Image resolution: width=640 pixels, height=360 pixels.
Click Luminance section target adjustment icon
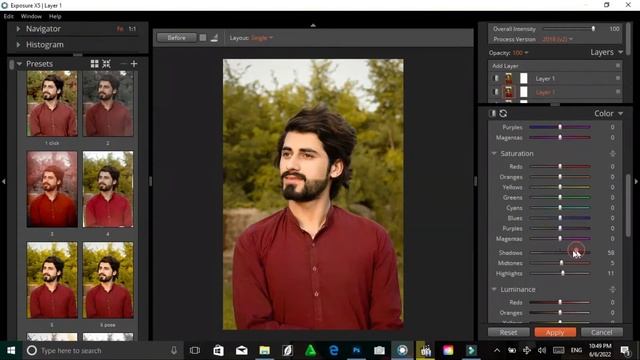coord(612,289)
